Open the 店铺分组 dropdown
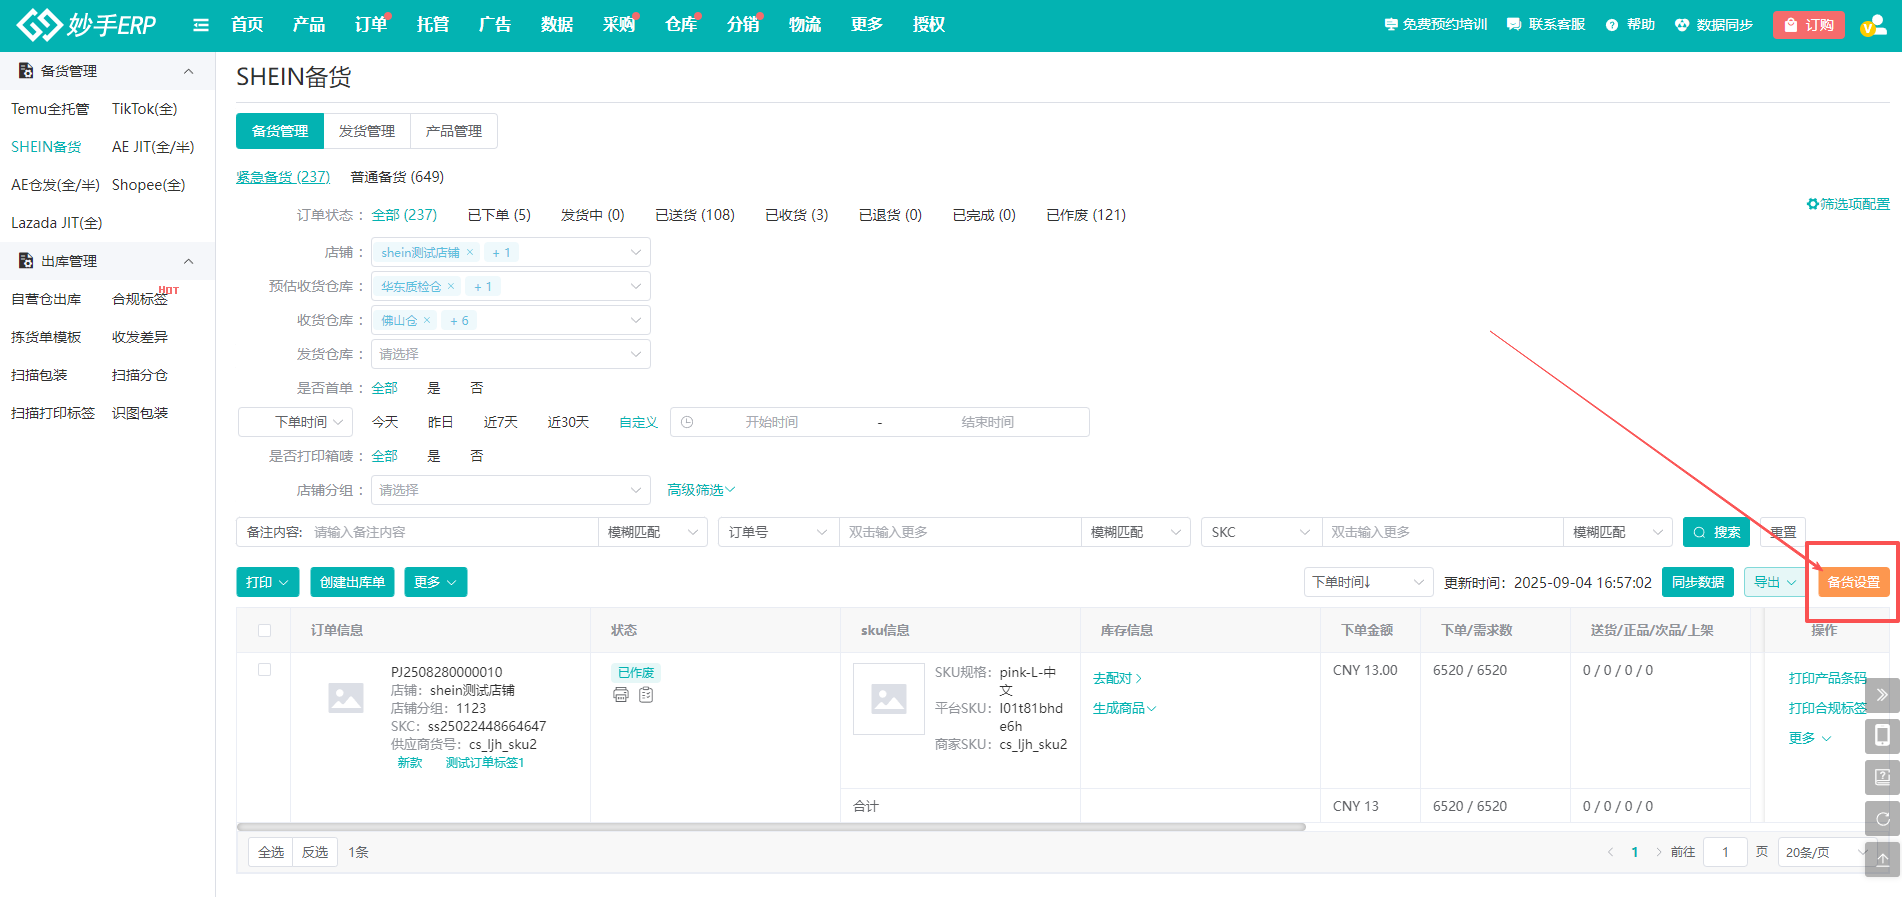The width and height of the screenshot is (1902, 897). [x=511, y=490]
